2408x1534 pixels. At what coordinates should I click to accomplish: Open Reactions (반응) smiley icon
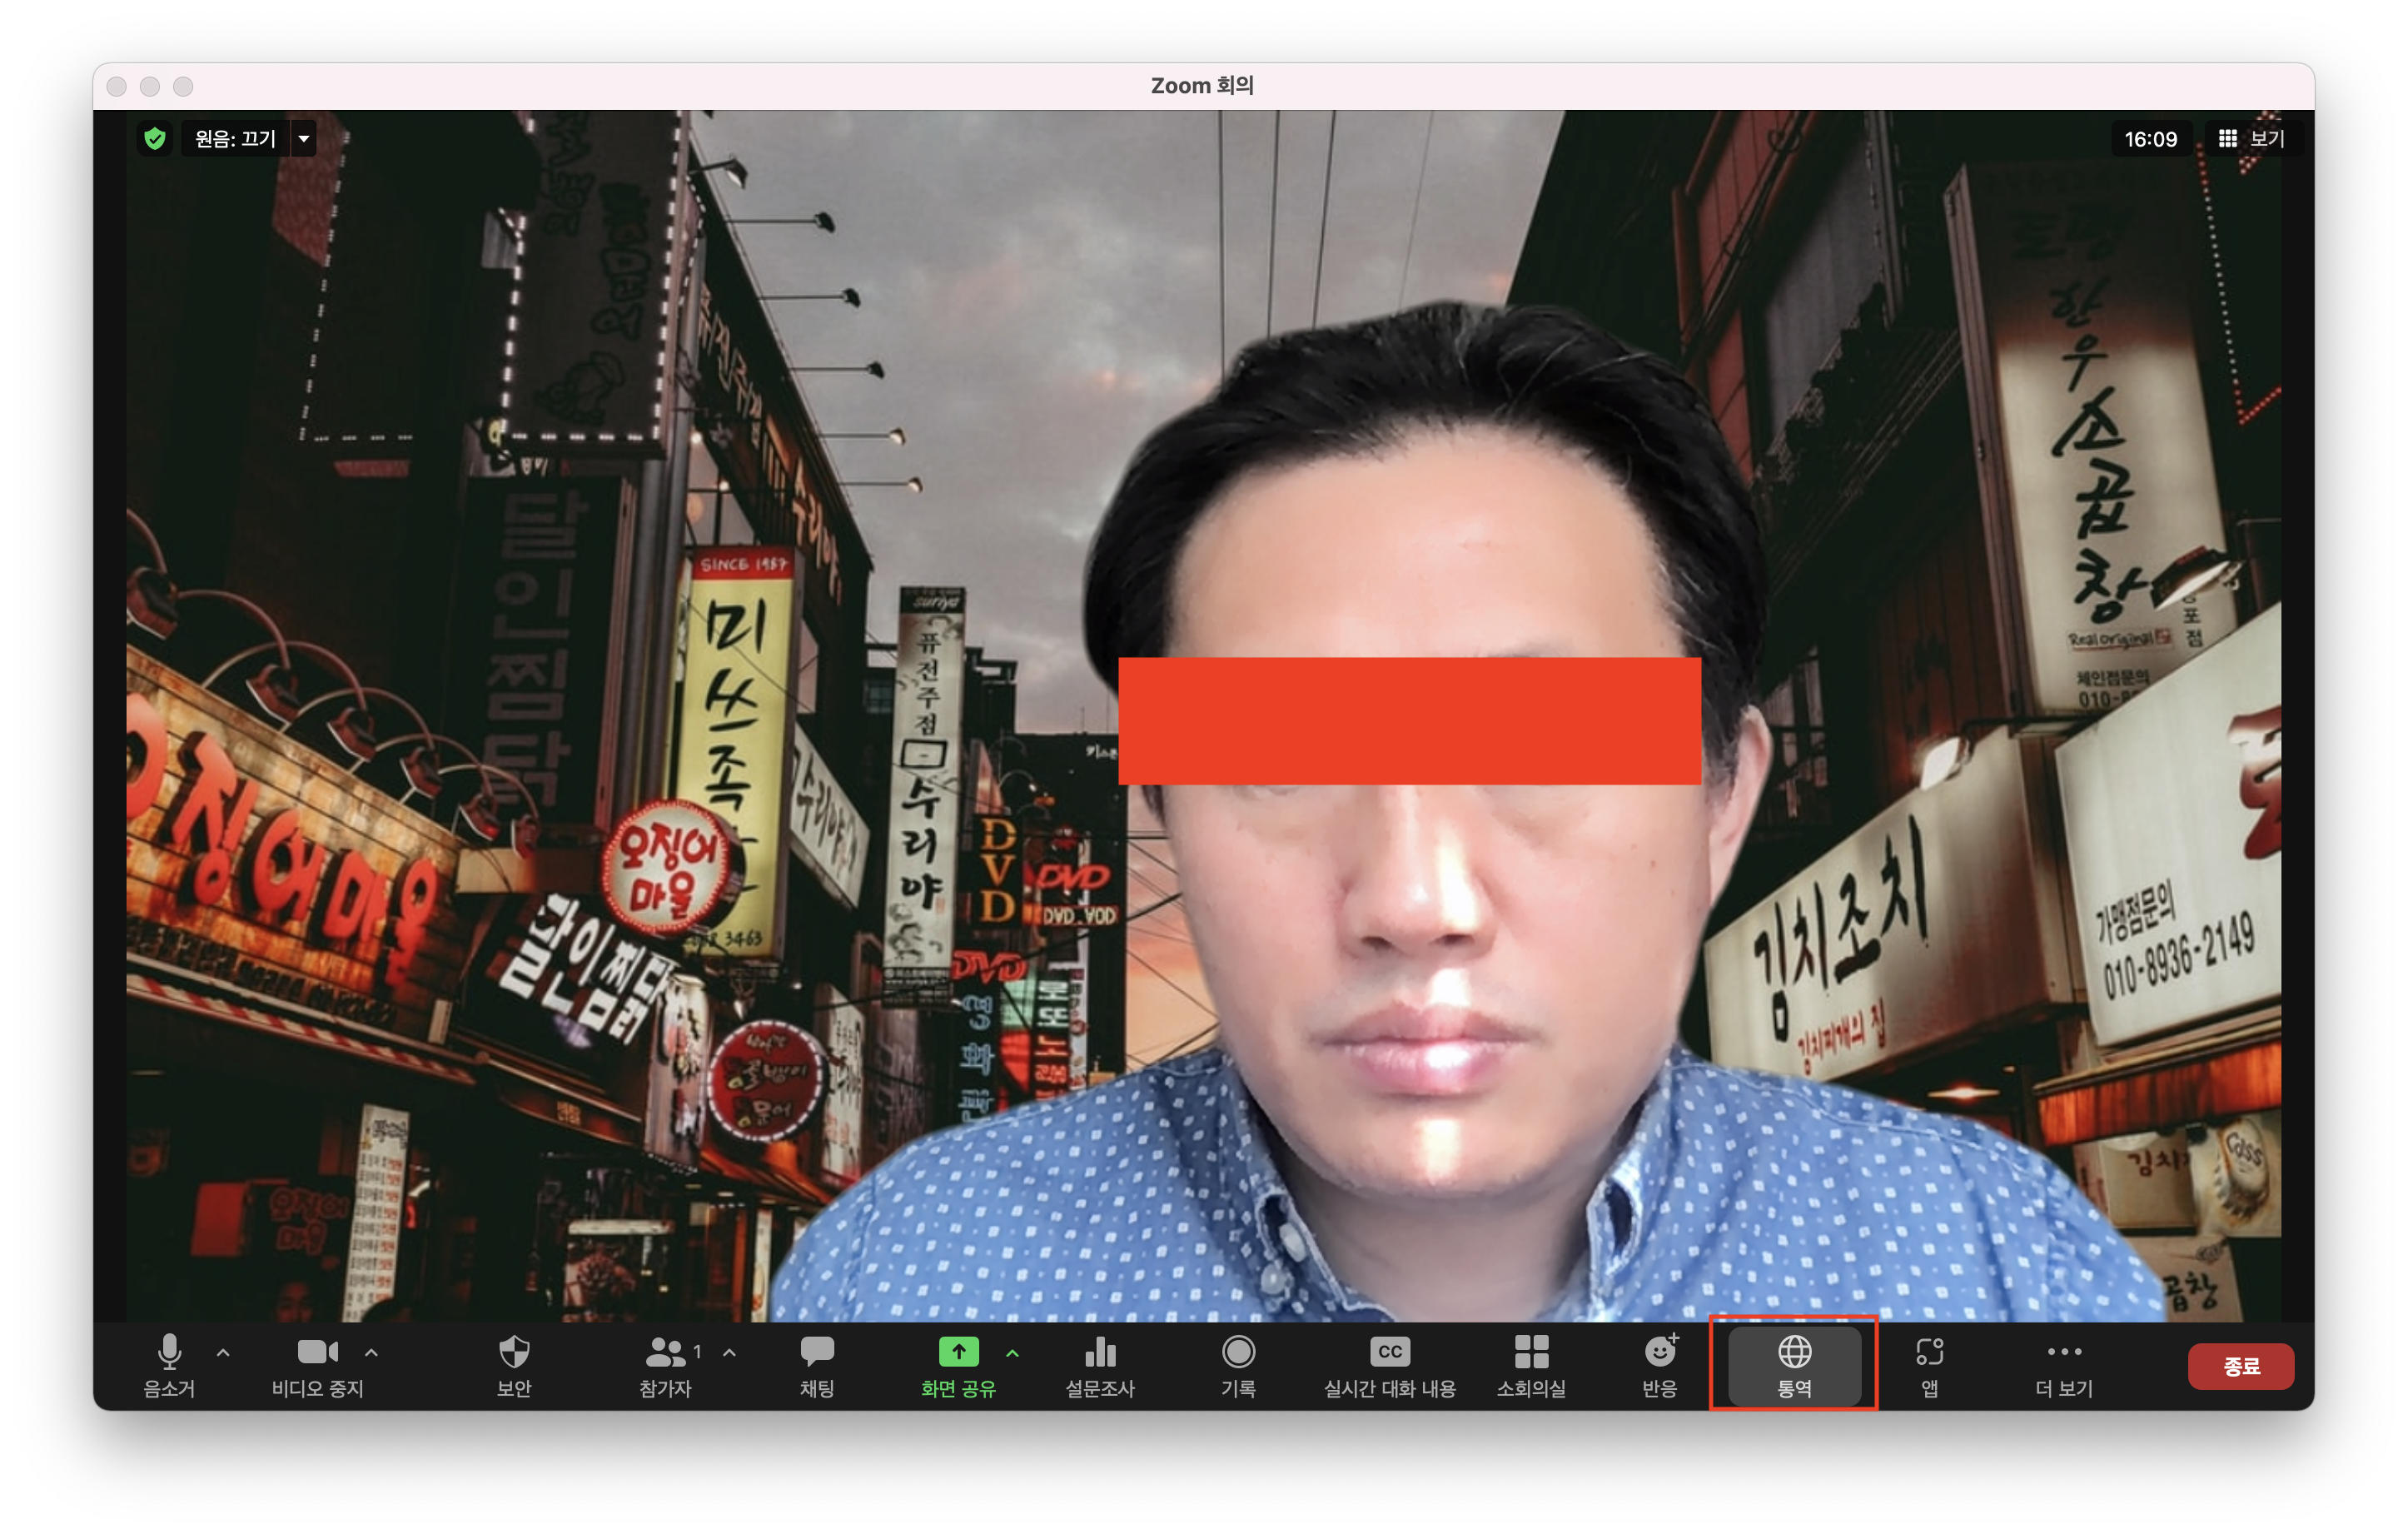coord(1660,1352)
